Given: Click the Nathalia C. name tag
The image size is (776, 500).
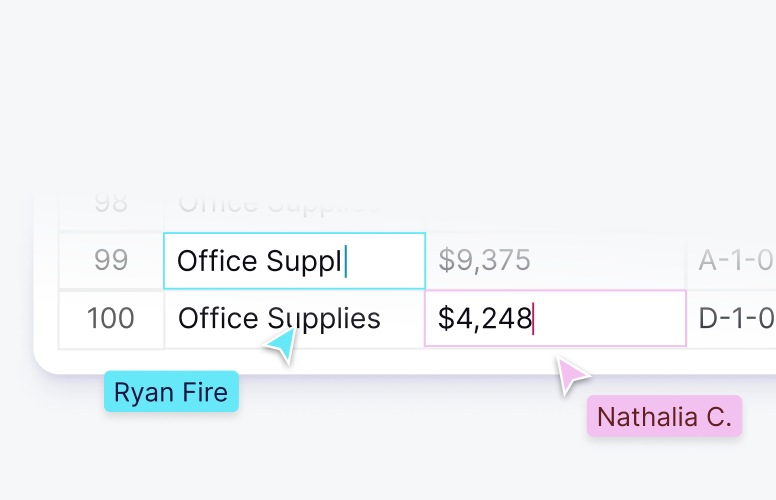Looking at the screenshot, I should [x=664, y=417].
